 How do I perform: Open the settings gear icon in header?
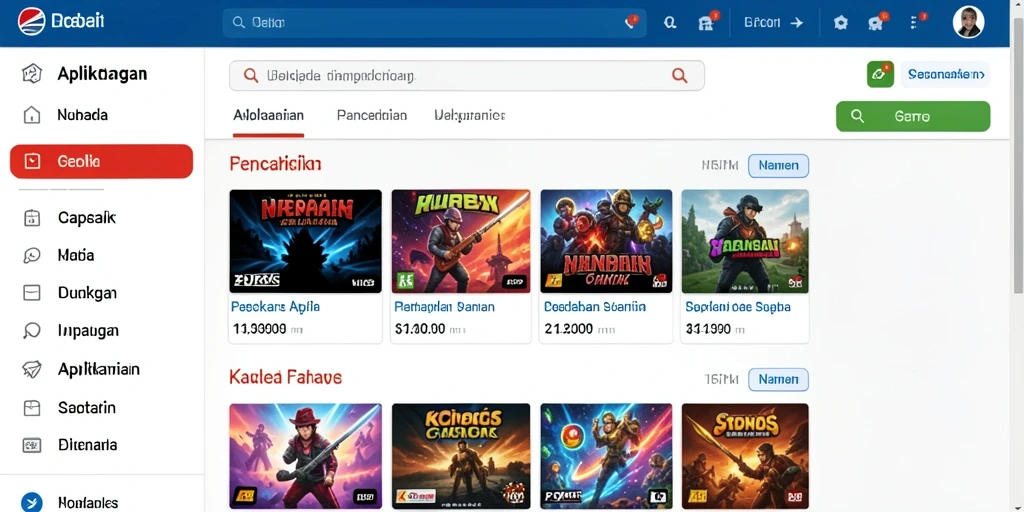click(840, 23)
